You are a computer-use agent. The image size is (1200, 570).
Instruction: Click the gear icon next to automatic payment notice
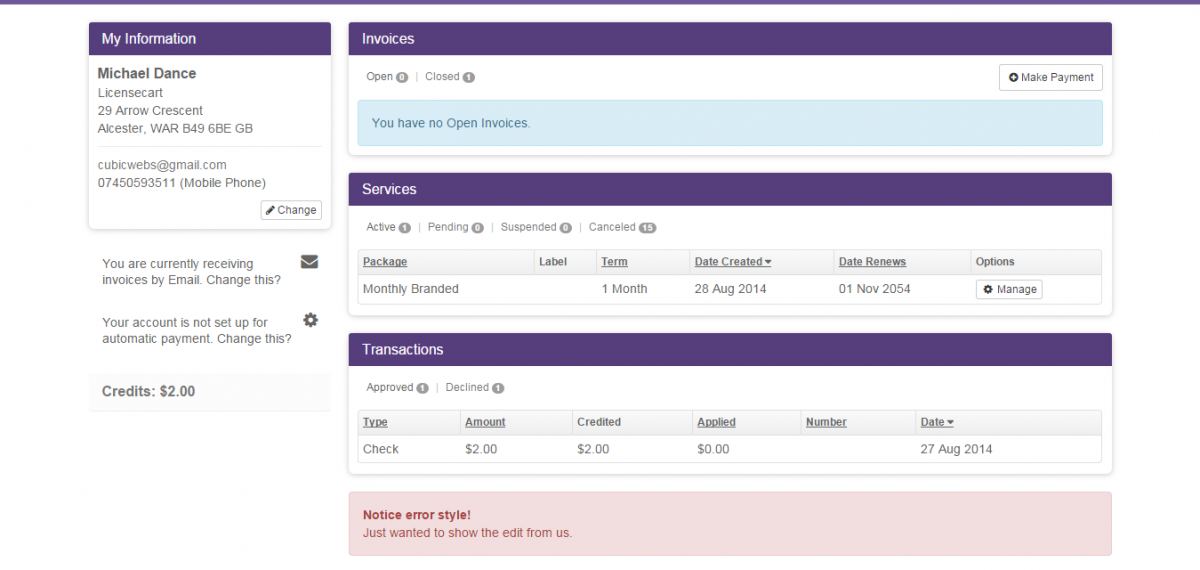pyautogui.click(x=310, y=320)
